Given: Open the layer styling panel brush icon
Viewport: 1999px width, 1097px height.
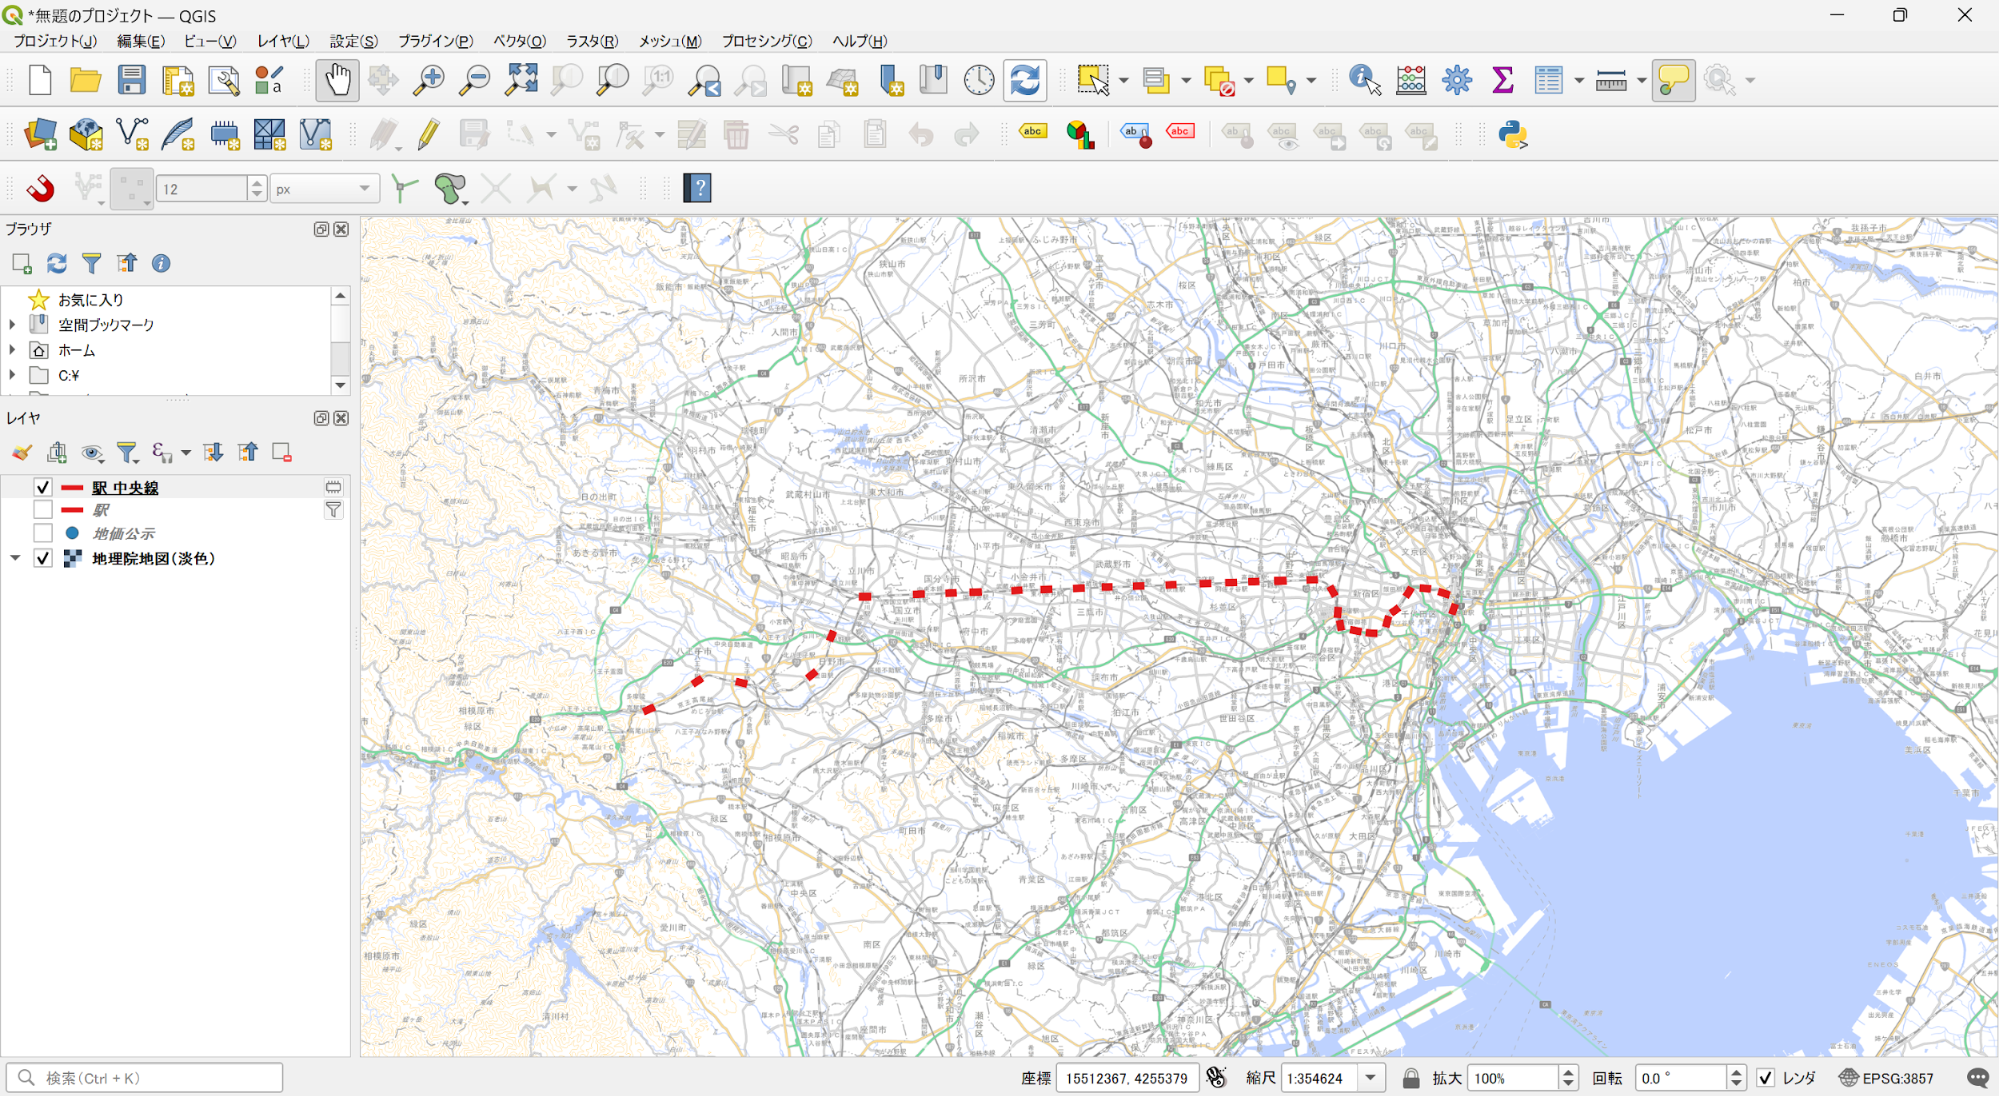Looking at the screenshot, I should coord(22,453).
